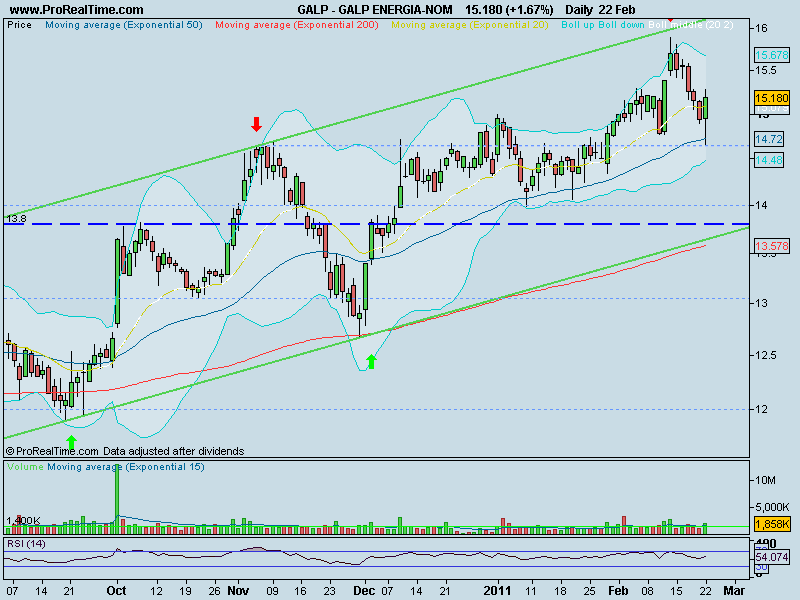
Task: Click the yellow 15.180 current price tag
Action: coord(771,97)
